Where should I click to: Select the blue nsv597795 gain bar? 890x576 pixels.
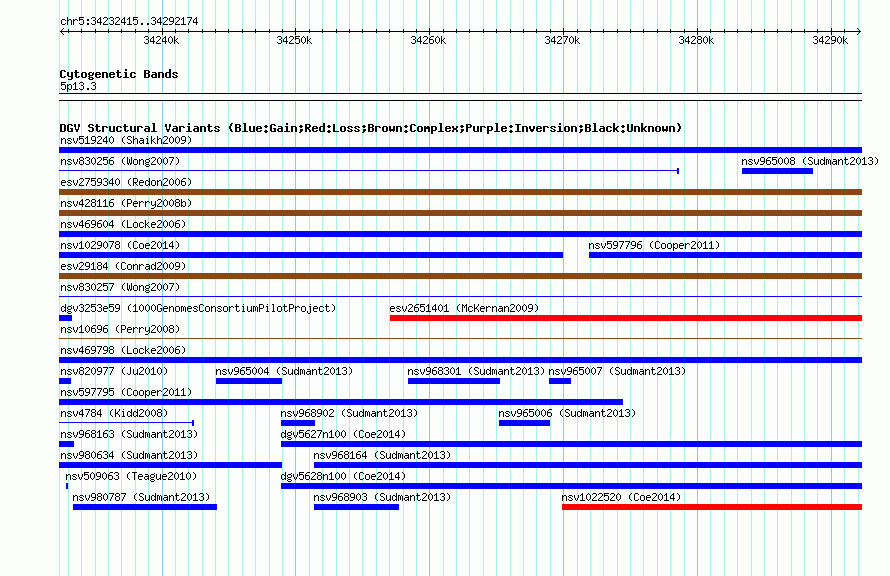341,402
